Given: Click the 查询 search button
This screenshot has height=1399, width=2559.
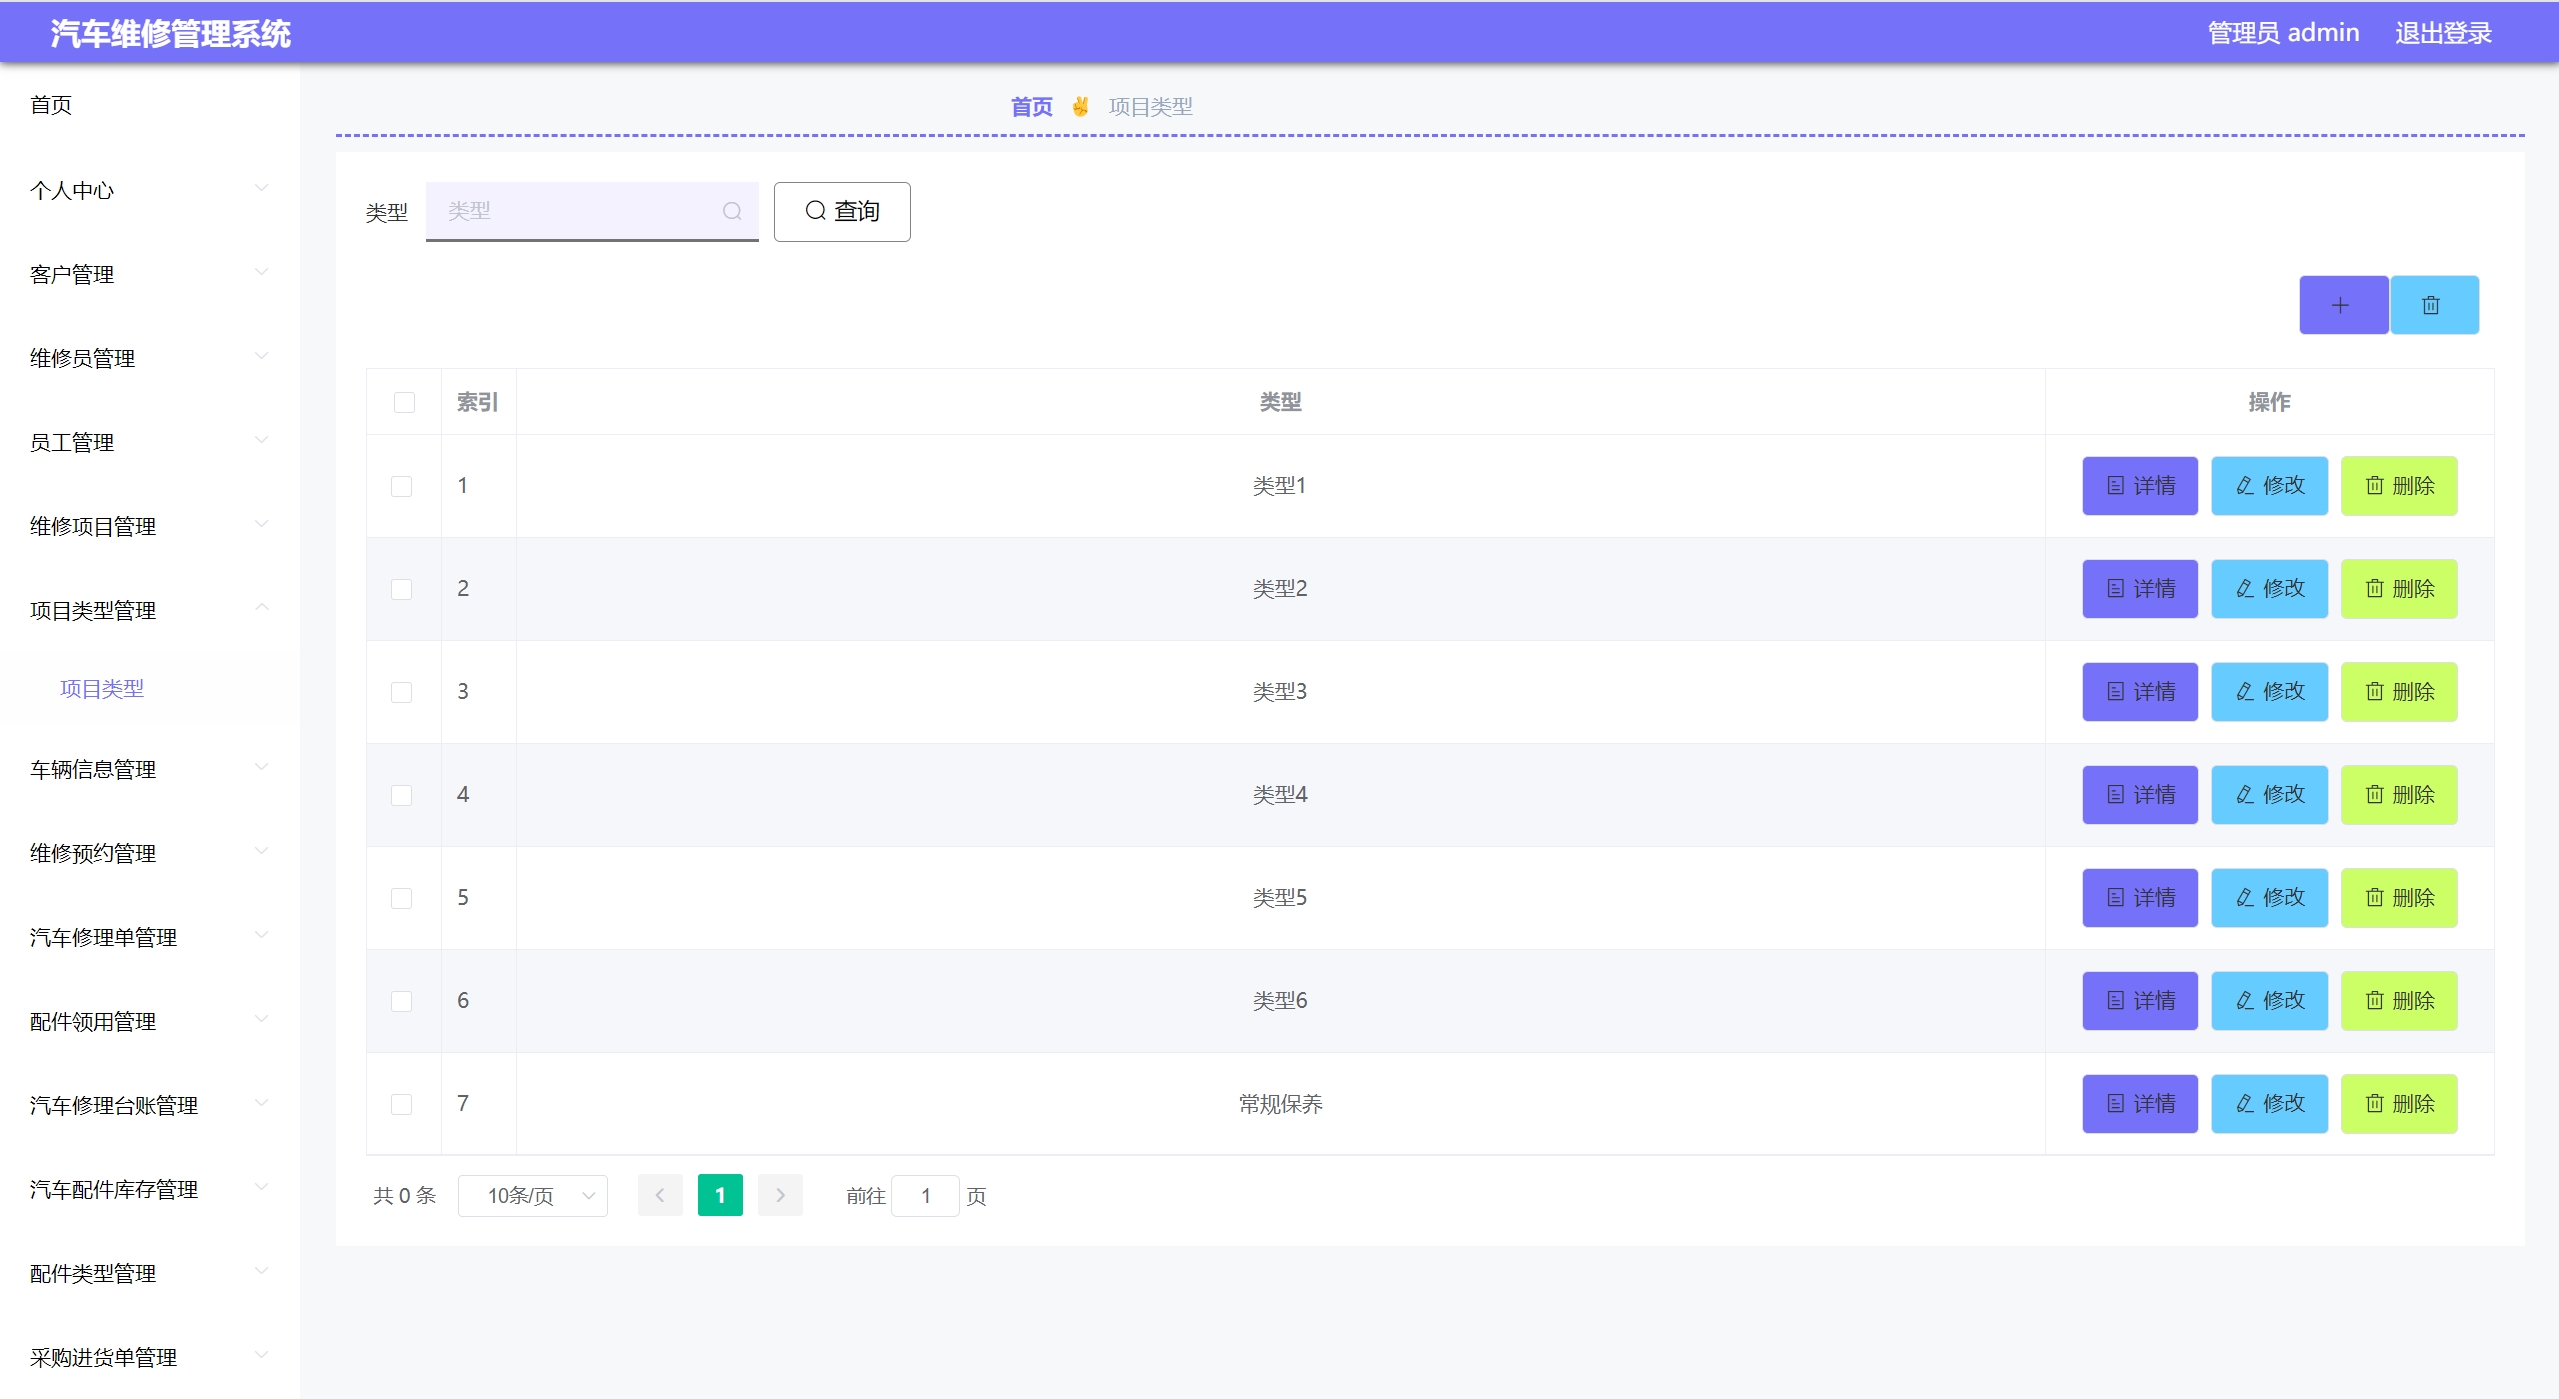Looking at the screenshot, I should tap(841, 211).
